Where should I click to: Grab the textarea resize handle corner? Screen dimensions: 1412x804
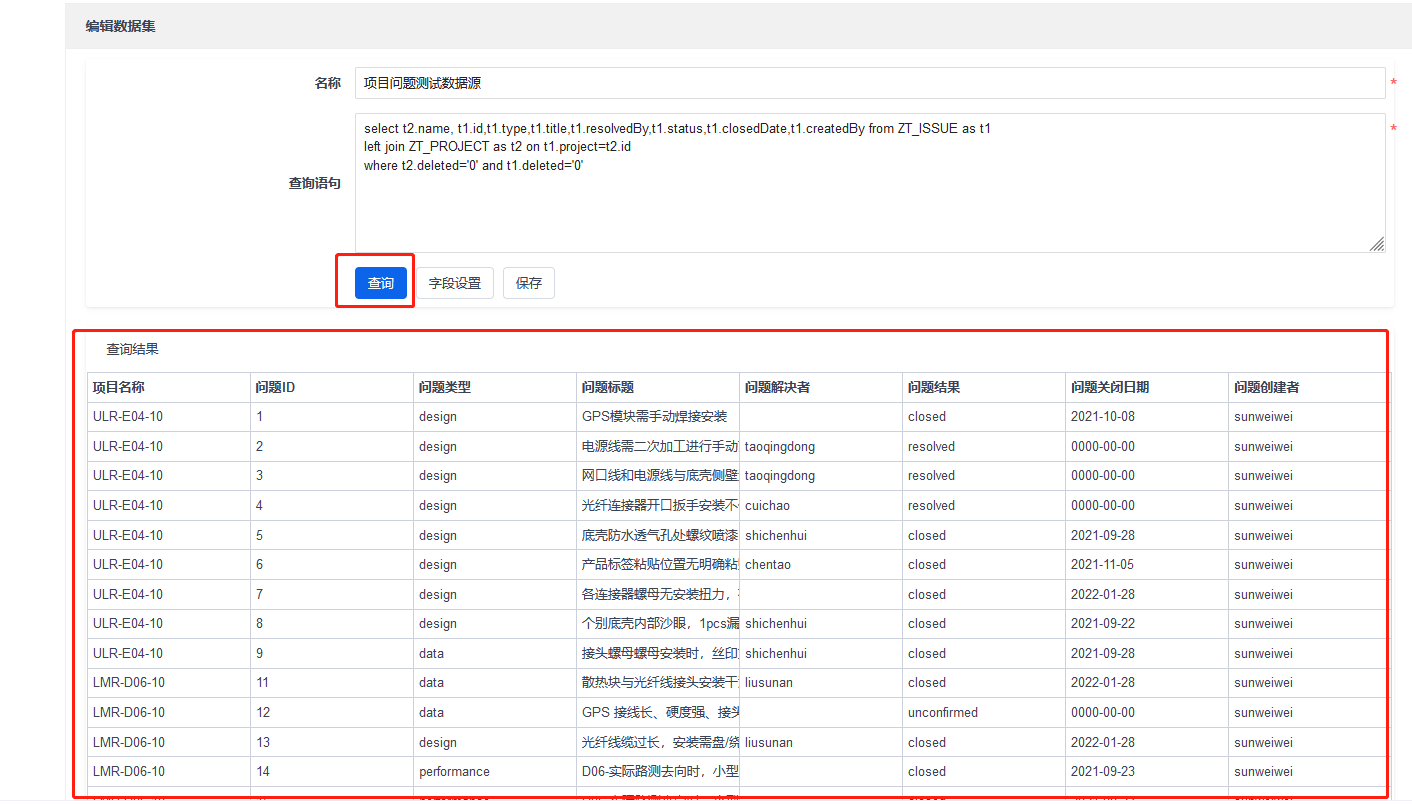(x=1377, y=244)
